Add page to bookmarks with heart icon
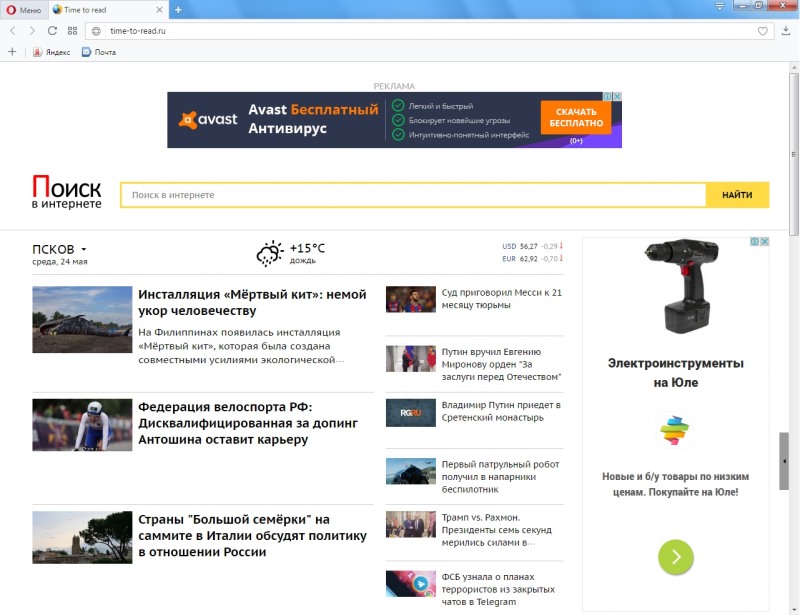 click(763, 31)
